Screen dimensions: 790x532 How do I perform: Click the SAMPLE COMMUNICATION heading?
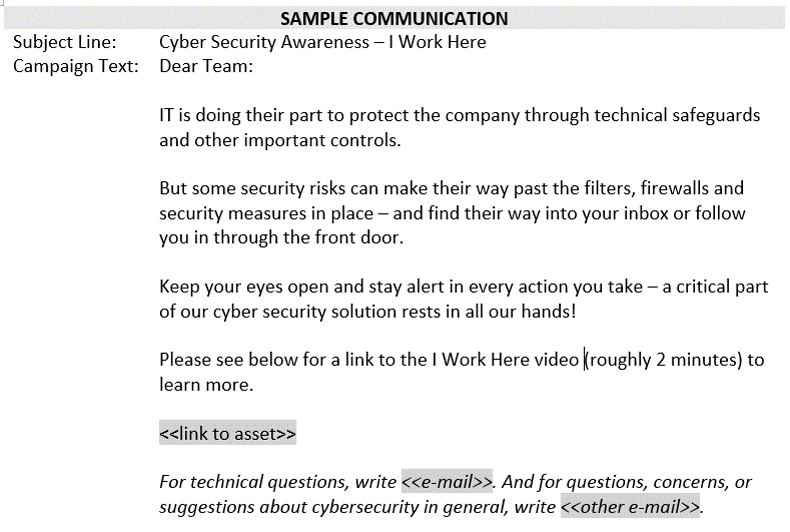[394, 19]
